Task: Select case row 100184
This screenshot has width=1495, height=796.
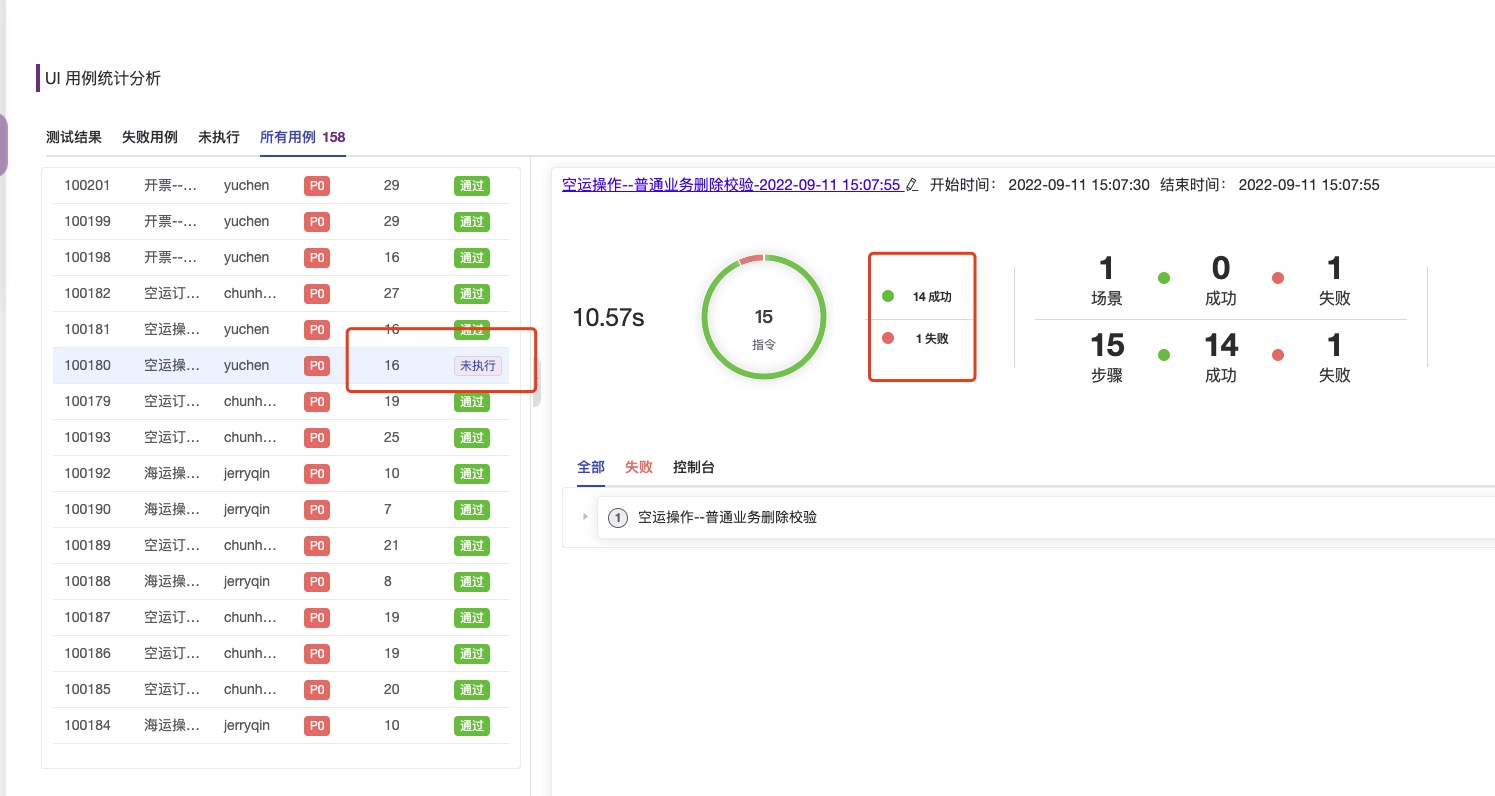Action: (281, 726)
